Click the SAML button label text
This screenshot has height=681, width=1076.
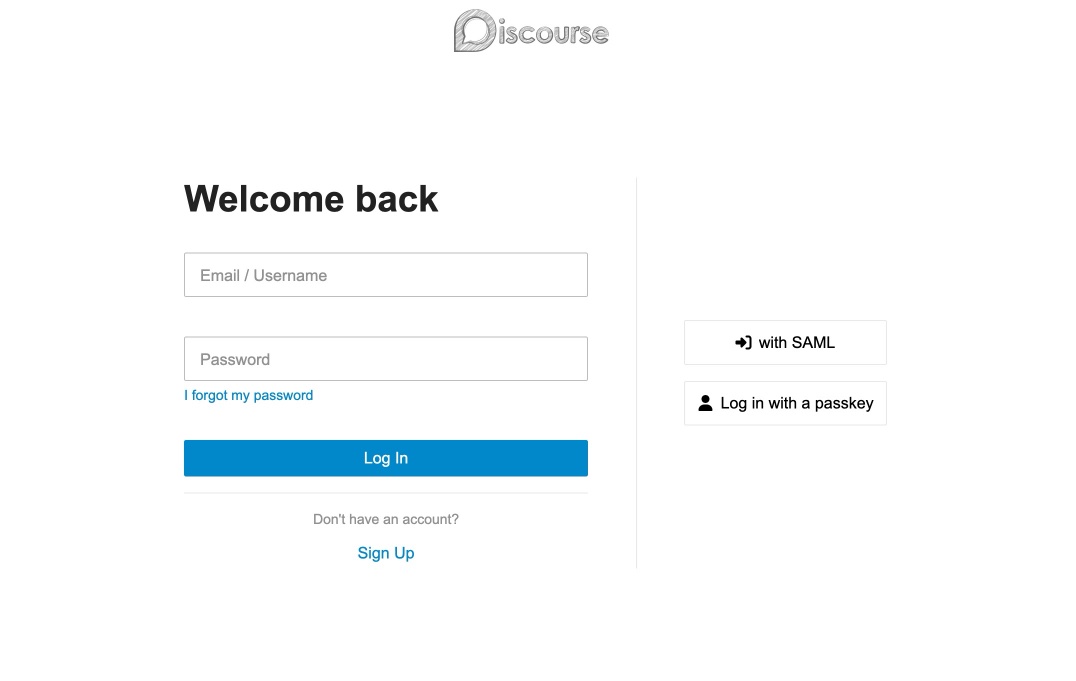coord(796,342)
